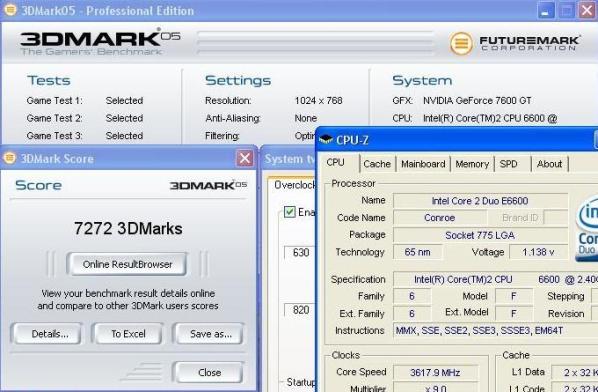Click the 7272 3DMarks score text
Viewport: 598px width, 392px height.
[128, 228]
